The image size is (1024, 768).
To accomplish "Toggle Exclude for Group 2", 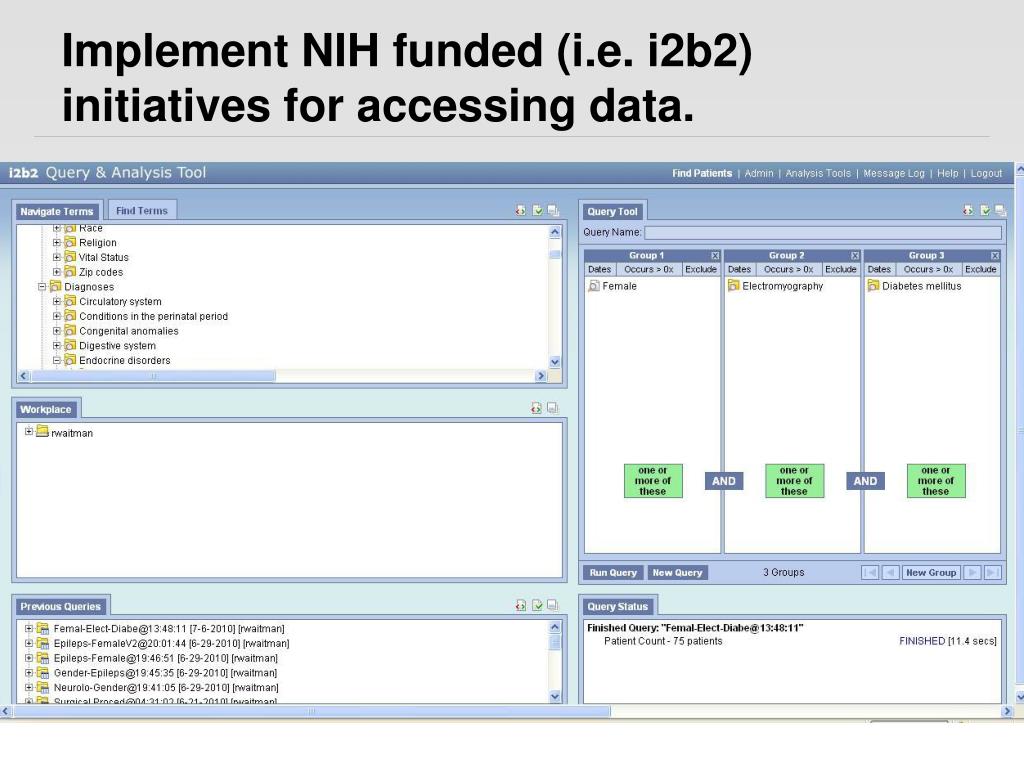I will (840, 269).
